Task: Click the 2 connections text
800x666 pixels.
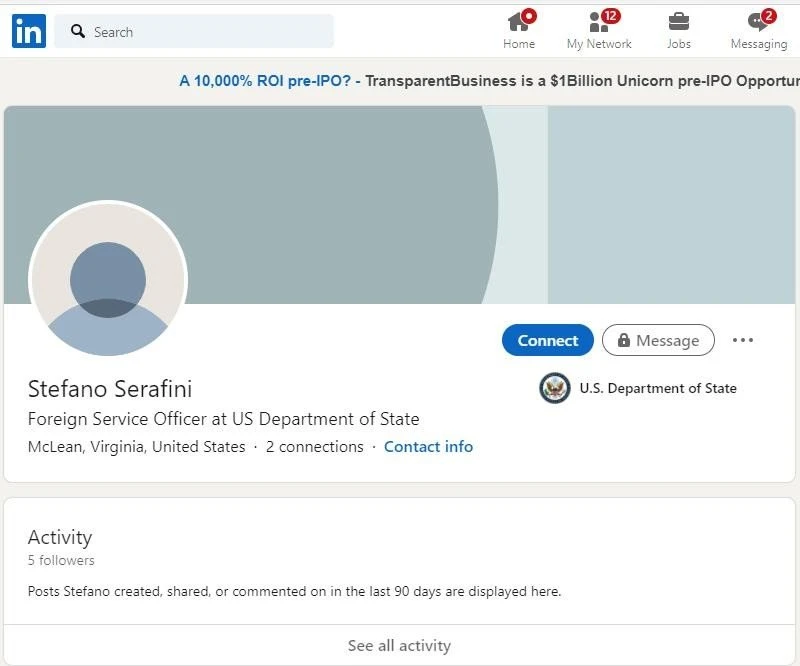Action: pyautogui.click(x=314, y=447)
